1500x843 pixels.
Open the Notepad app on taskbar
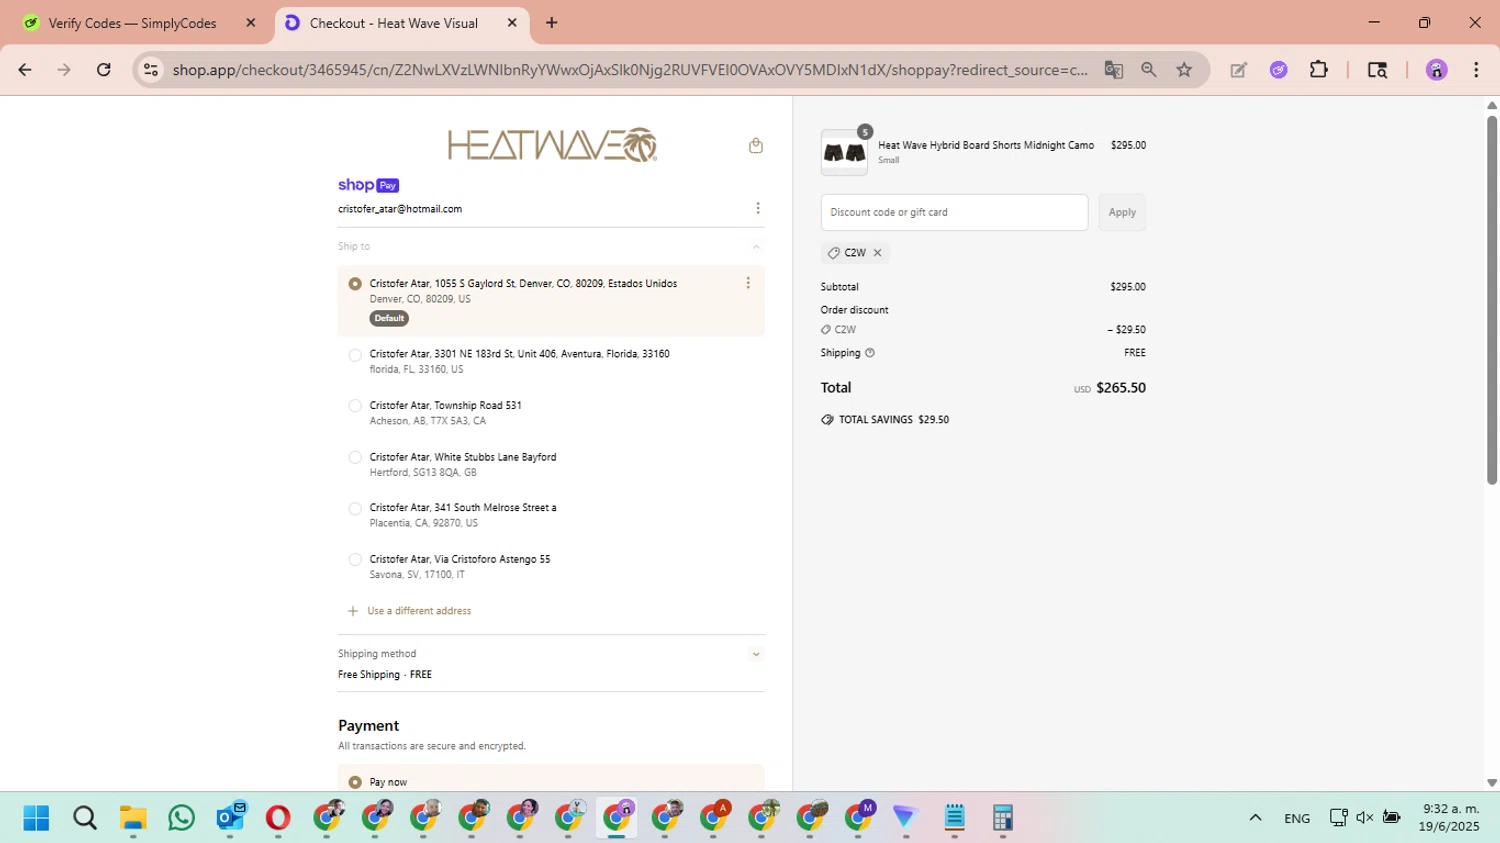click(955, 818)
